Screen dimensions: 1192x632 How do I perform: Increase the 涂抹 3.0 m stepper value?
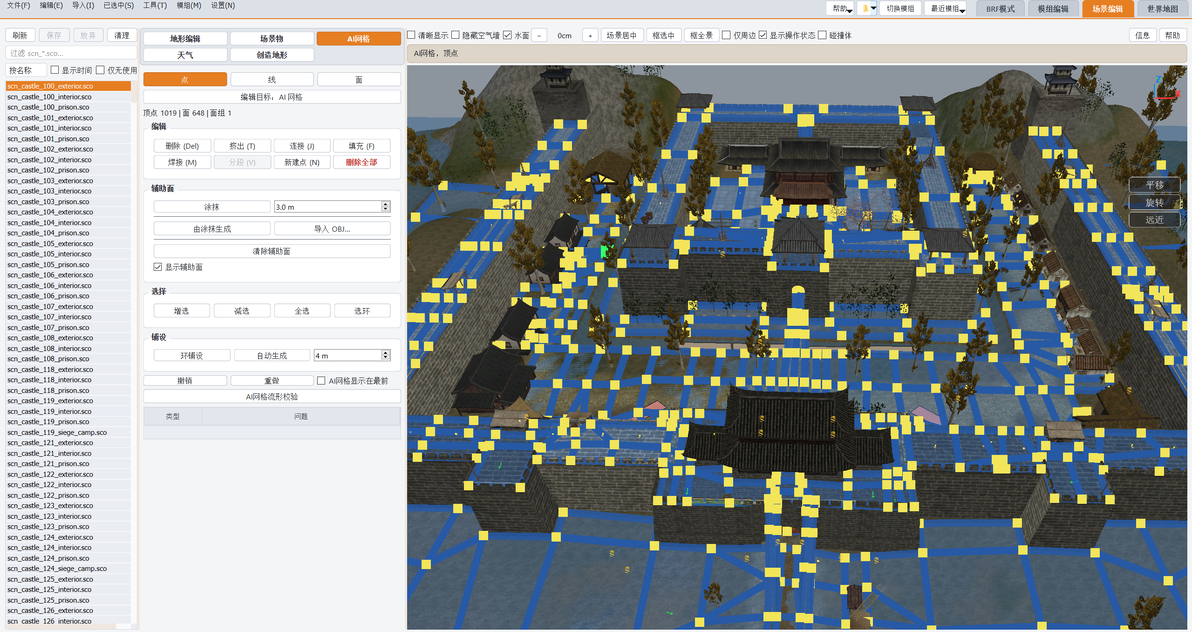(x=385, y=204)
